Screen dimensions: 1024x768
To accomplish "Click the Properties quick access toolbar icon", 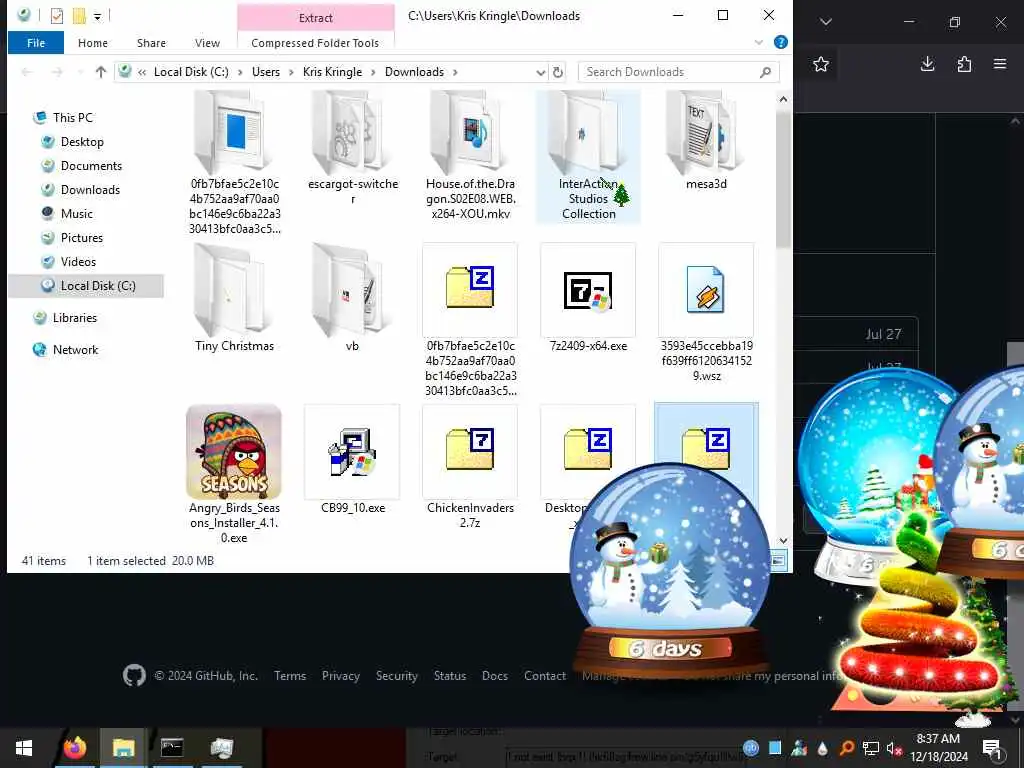I will click(x=57, y=16).
